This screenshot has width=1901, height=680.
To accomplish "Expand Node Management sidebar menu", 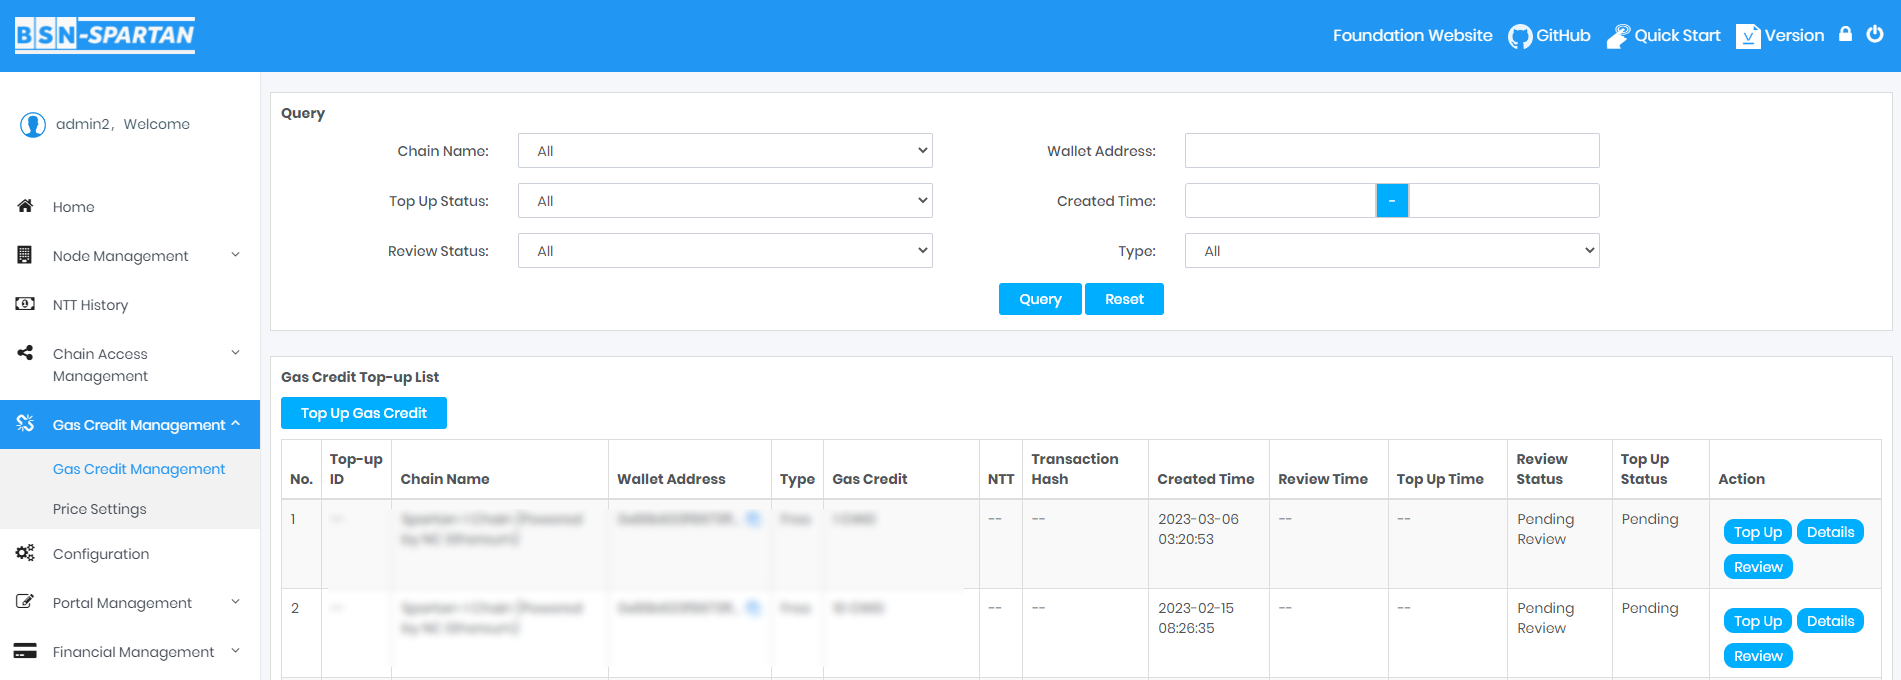I will (130, 256).
